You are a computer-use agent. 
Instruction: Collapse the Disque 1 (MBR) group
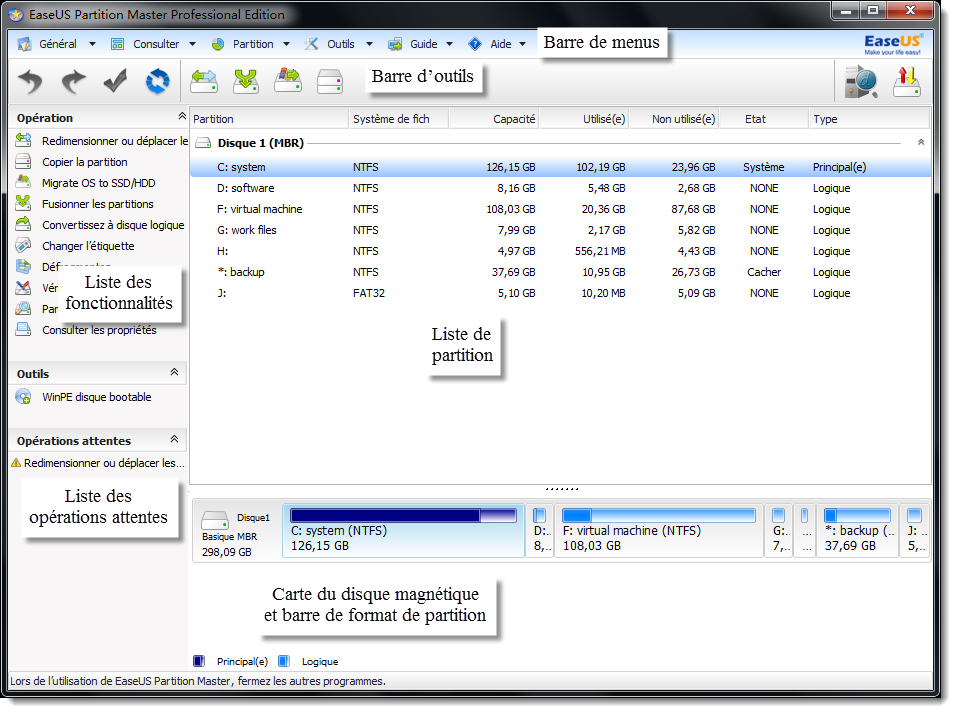pos(920,143)
